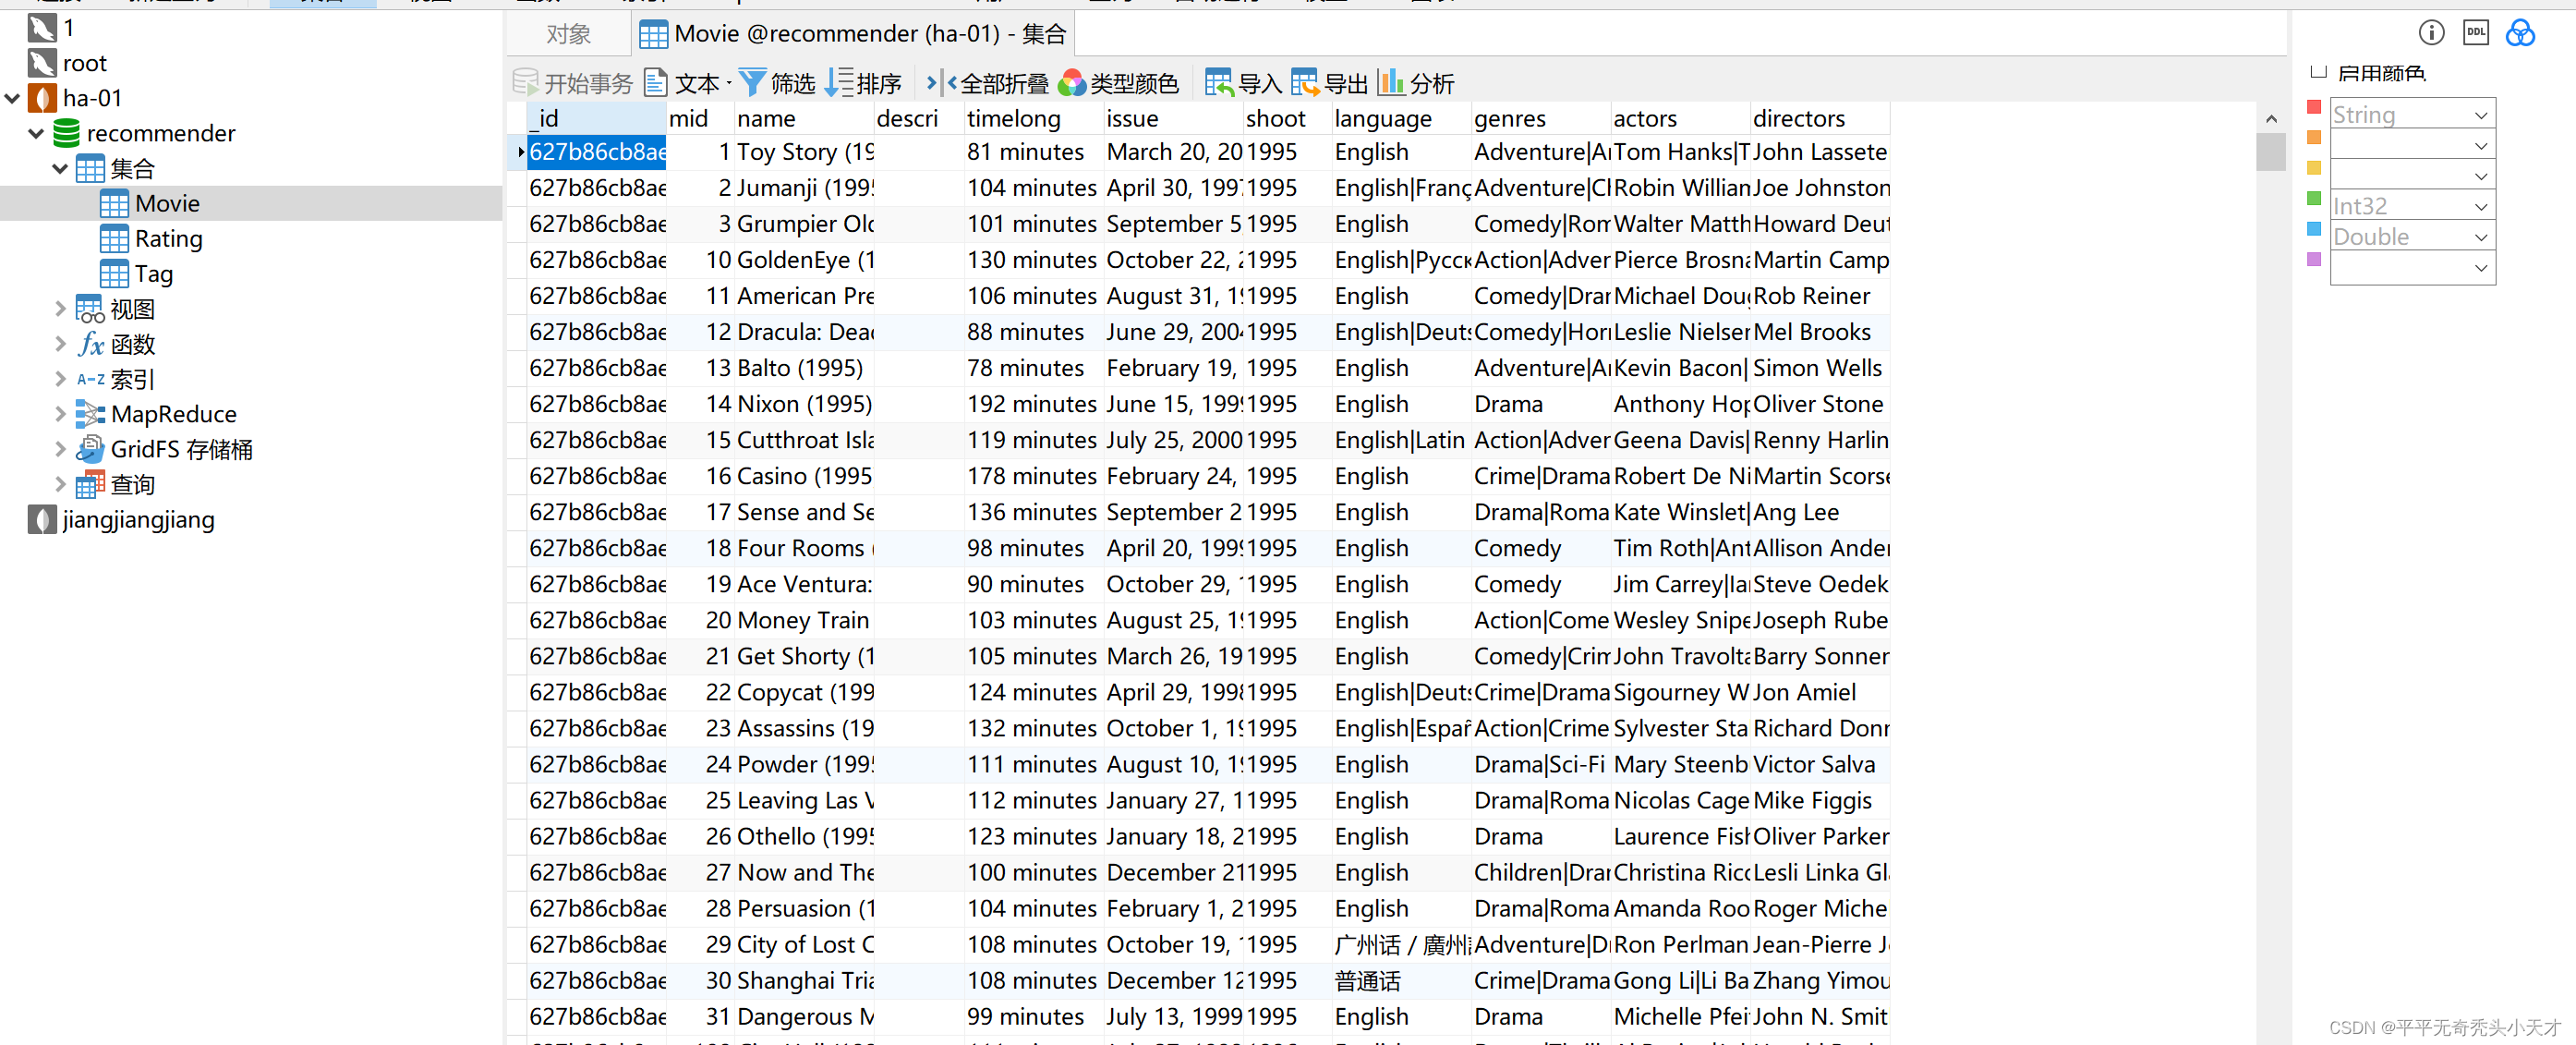Collapse the recommender database node

point(36,133)
